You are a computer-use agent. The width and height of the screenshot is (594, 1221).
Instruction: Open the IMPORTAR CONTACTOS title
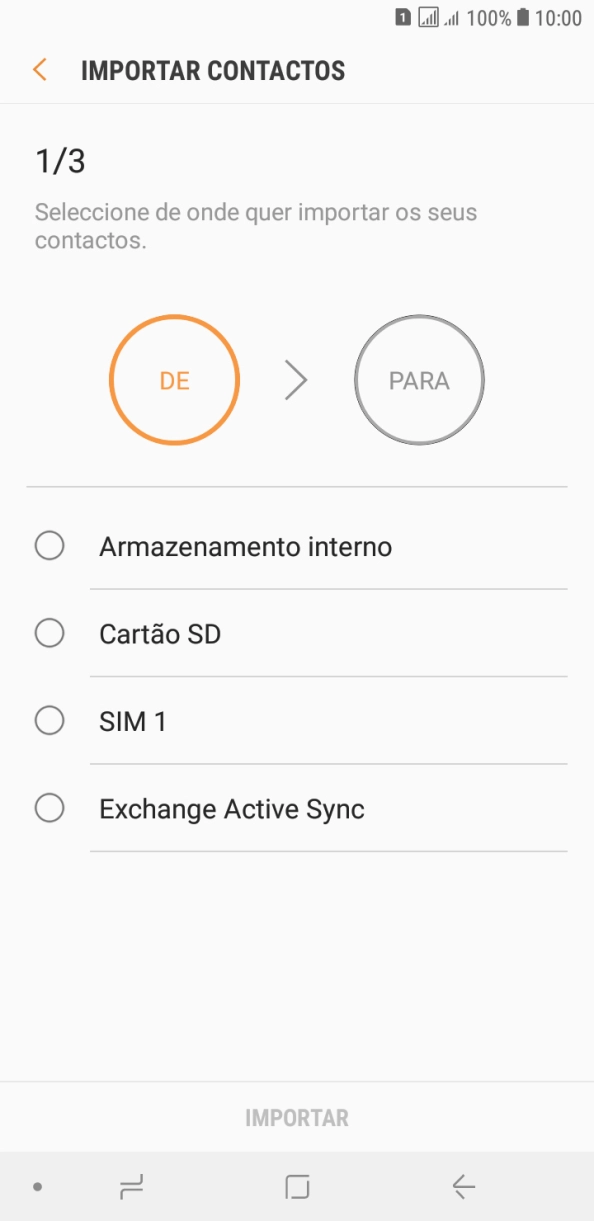[x=213, y=70]
